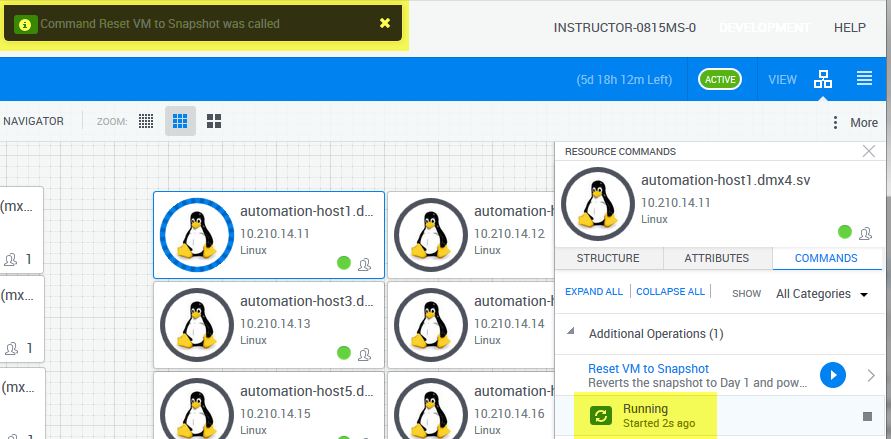This screenshot has height=439, width=891.
Task: Open the More options menu
Action: [x=855, y=123]
